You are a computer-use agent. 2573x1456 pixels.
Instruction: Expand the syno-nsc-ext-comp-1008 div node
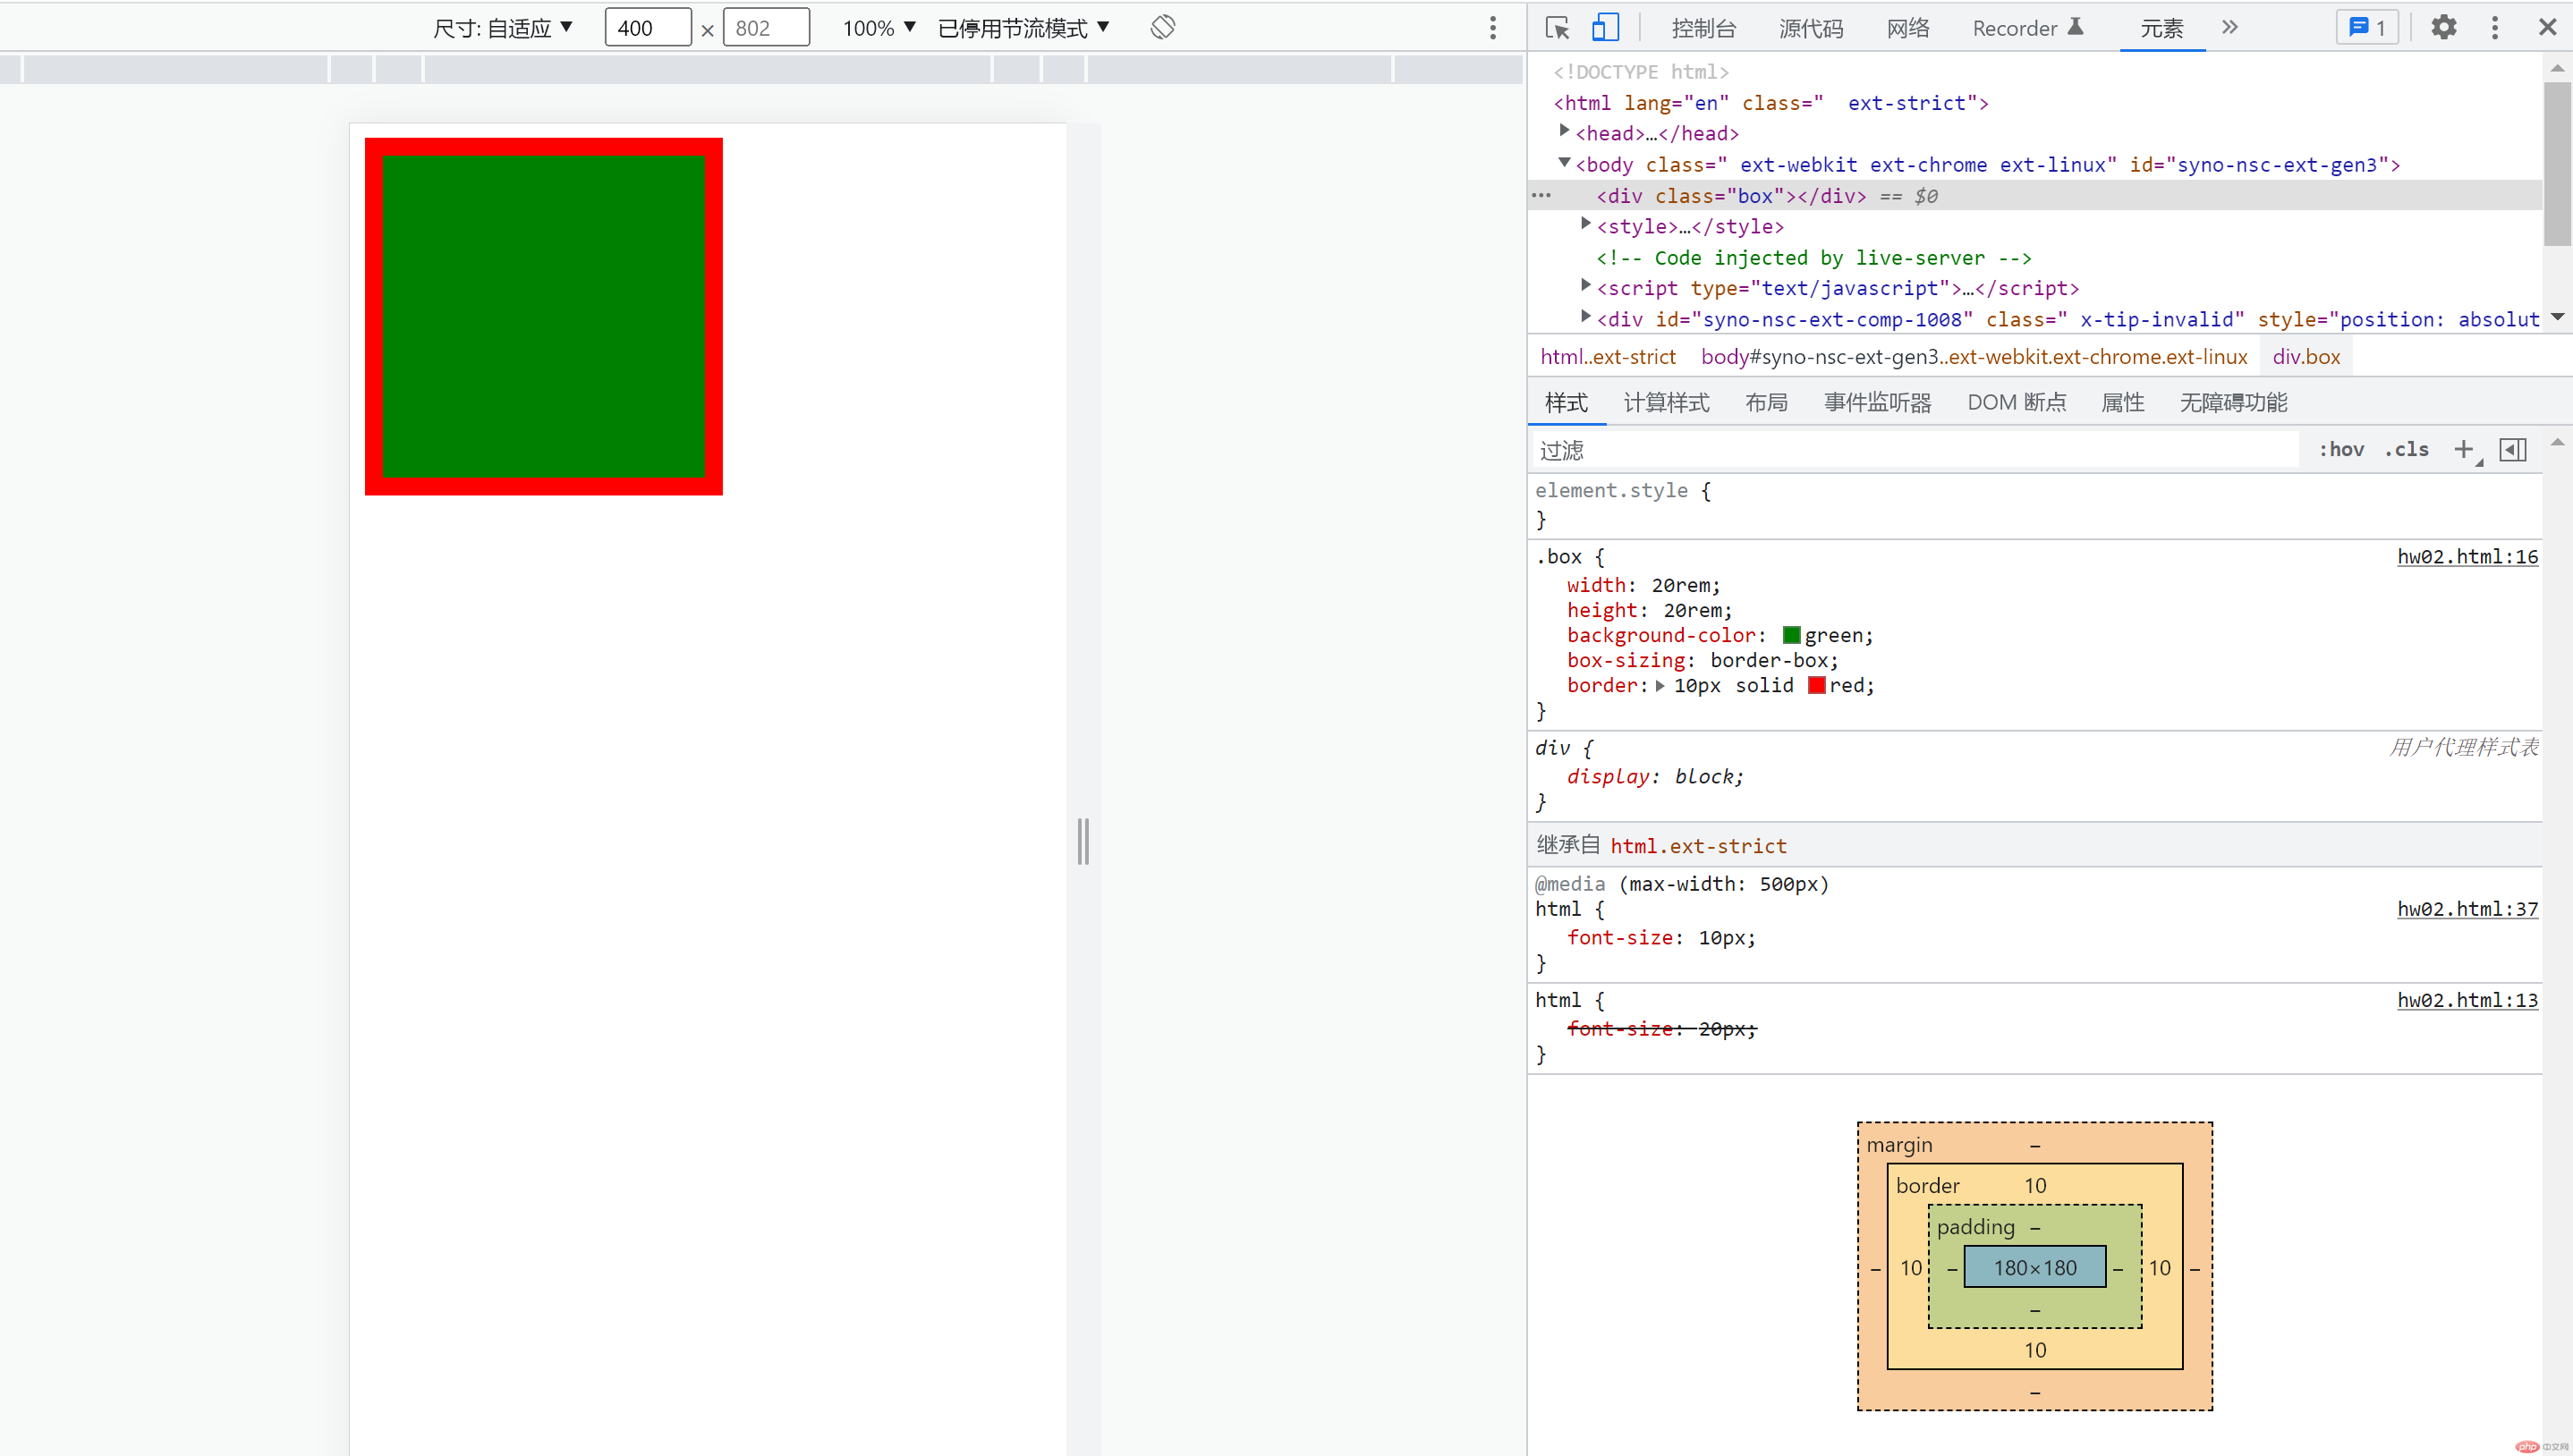tap(1586, 317)
